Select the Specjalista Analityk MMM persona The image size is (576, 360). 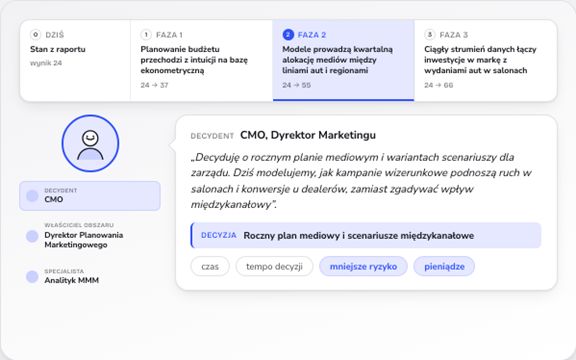click(x=90, y=276)
